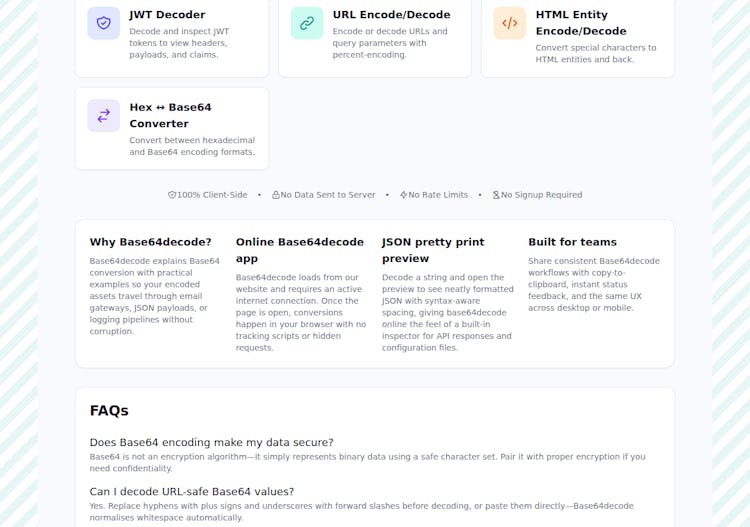Expand the URL-safe Base64 FAQ question
The image size is (750, 527).
tap(191, 491)
